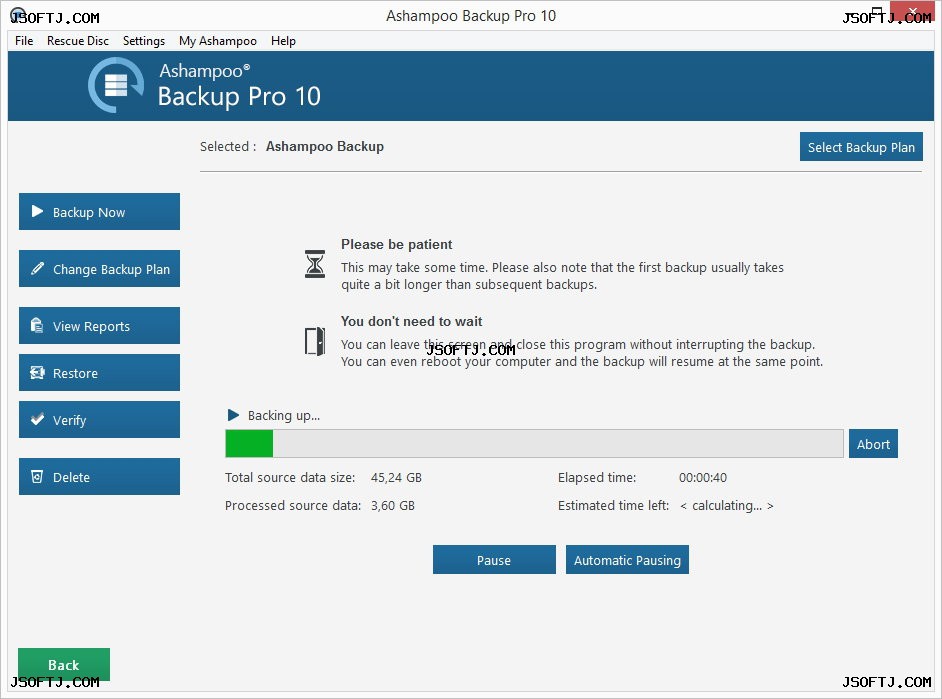Click the Elapsed time label

[597, 477]
